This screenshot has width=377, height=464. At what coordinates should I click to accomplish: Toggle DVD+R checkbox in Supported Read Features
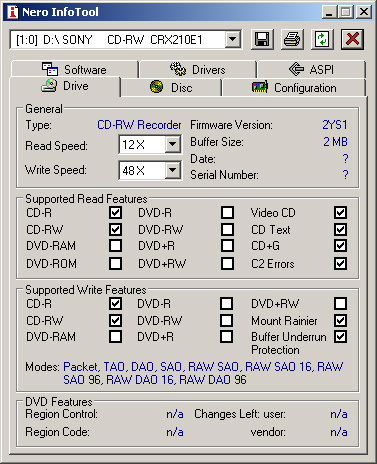227,246
